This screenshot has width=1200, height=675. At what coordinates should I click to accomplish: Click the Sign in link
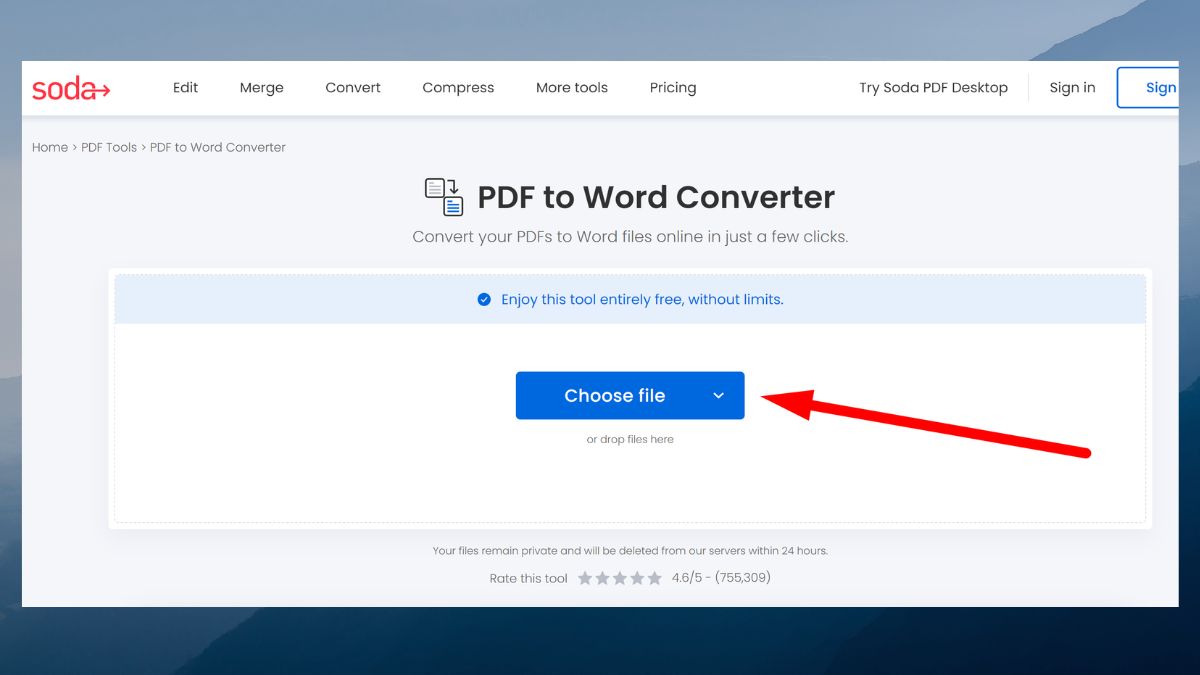(x=1072, y=88)
